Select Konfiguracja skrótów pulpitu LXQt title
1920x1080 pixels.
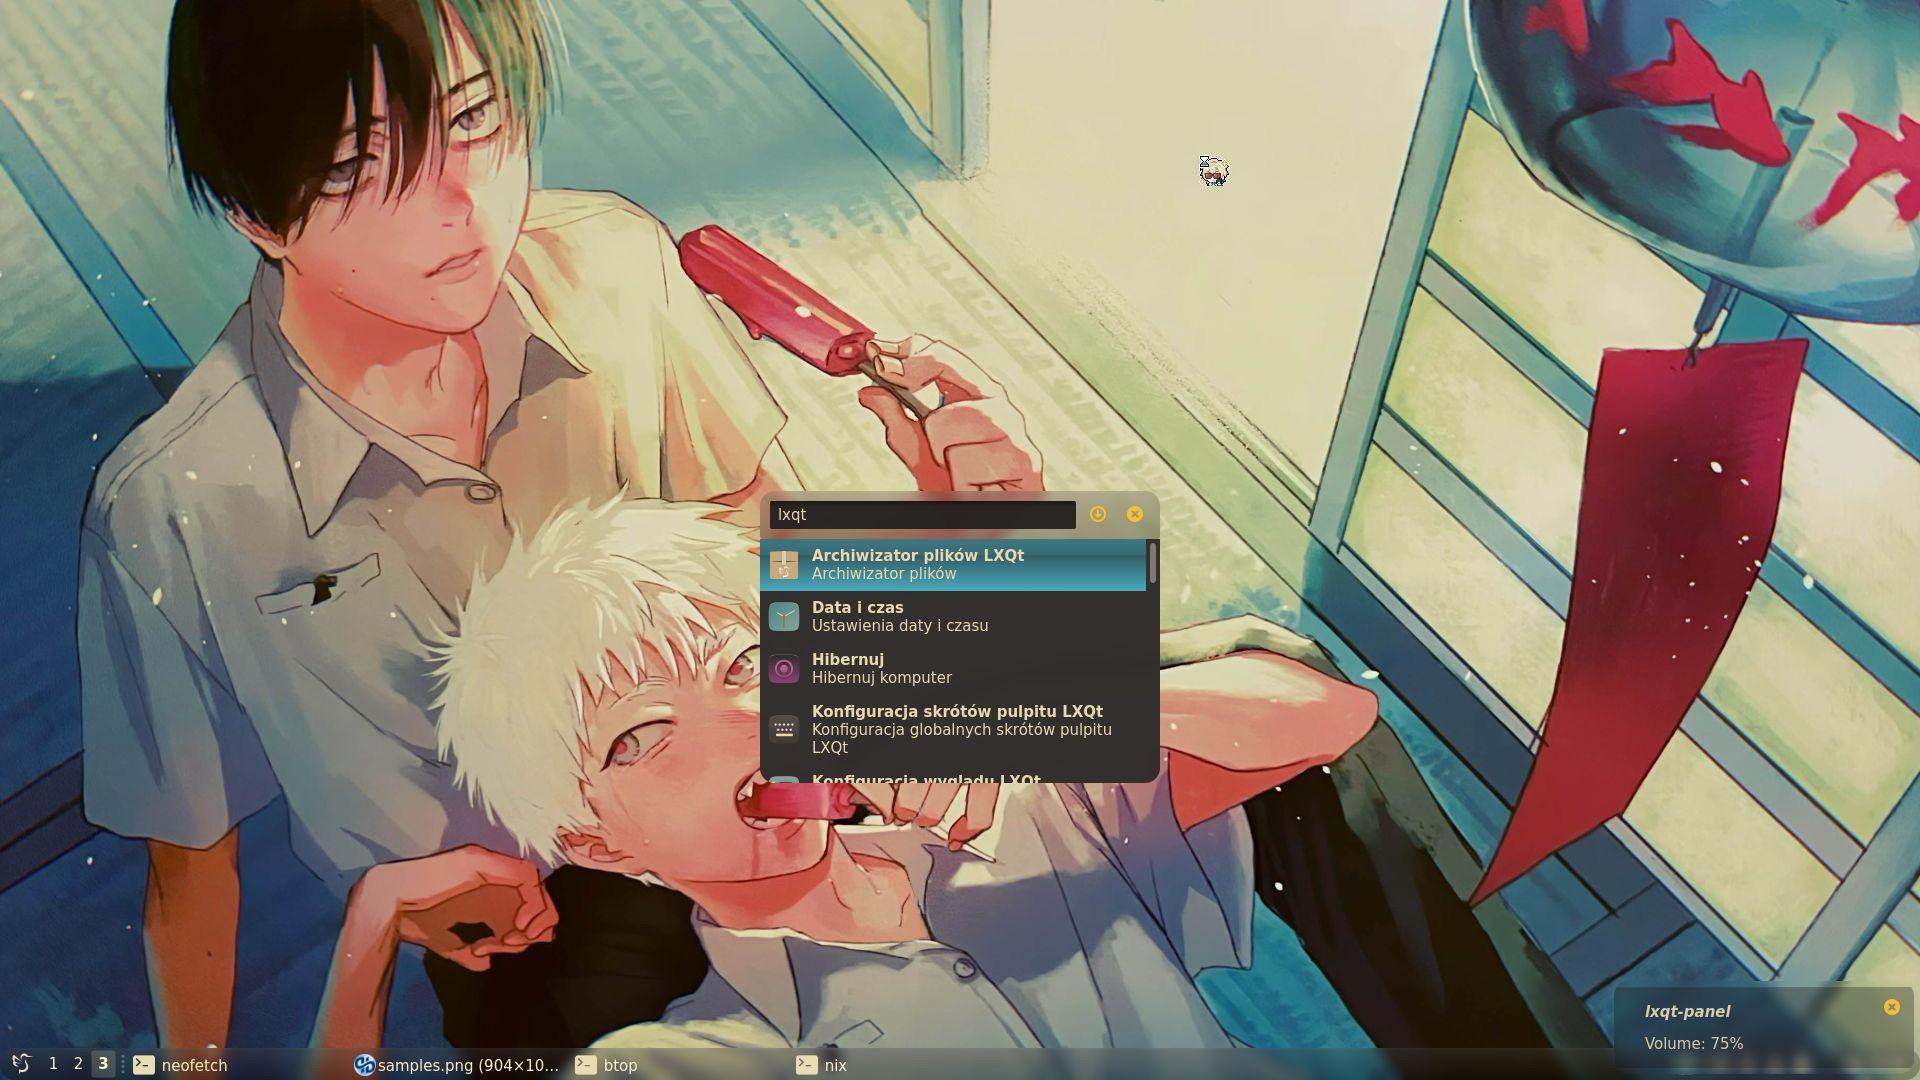click(x=957, y=711)
